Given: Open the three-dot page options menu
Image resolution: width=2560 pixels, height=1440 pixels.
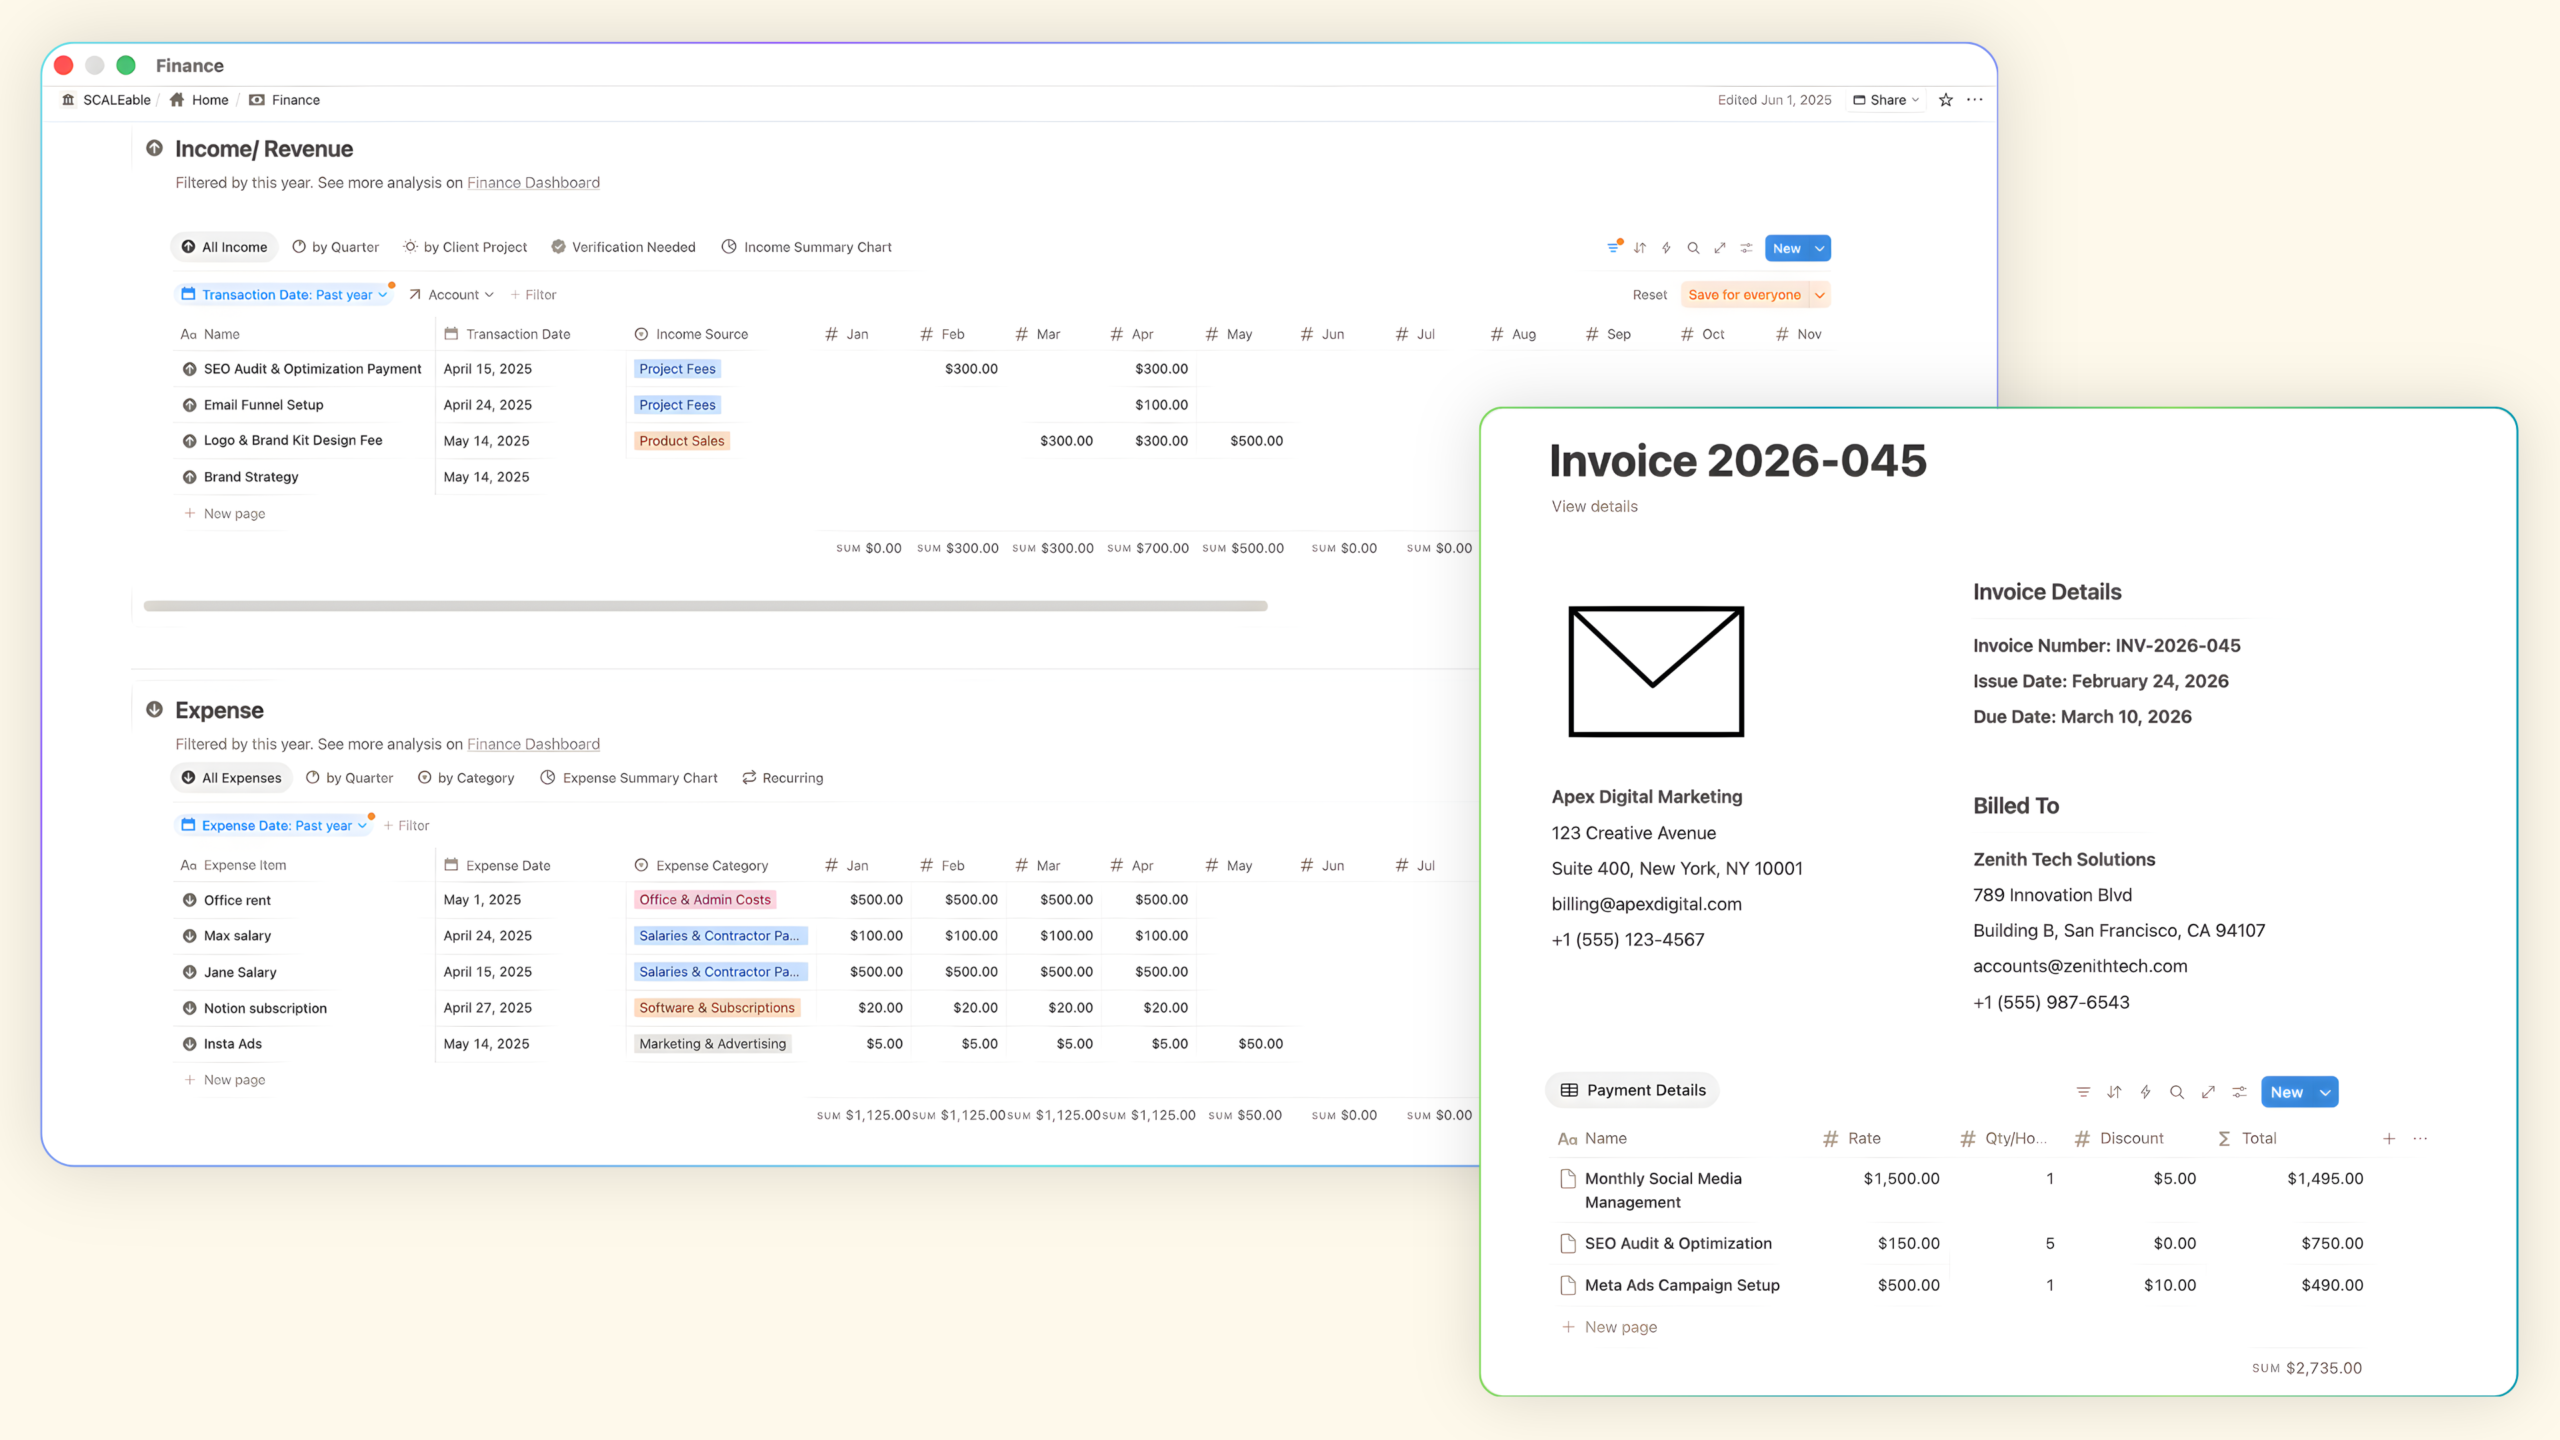Looking at the screenshot, I should point(1974,100).
